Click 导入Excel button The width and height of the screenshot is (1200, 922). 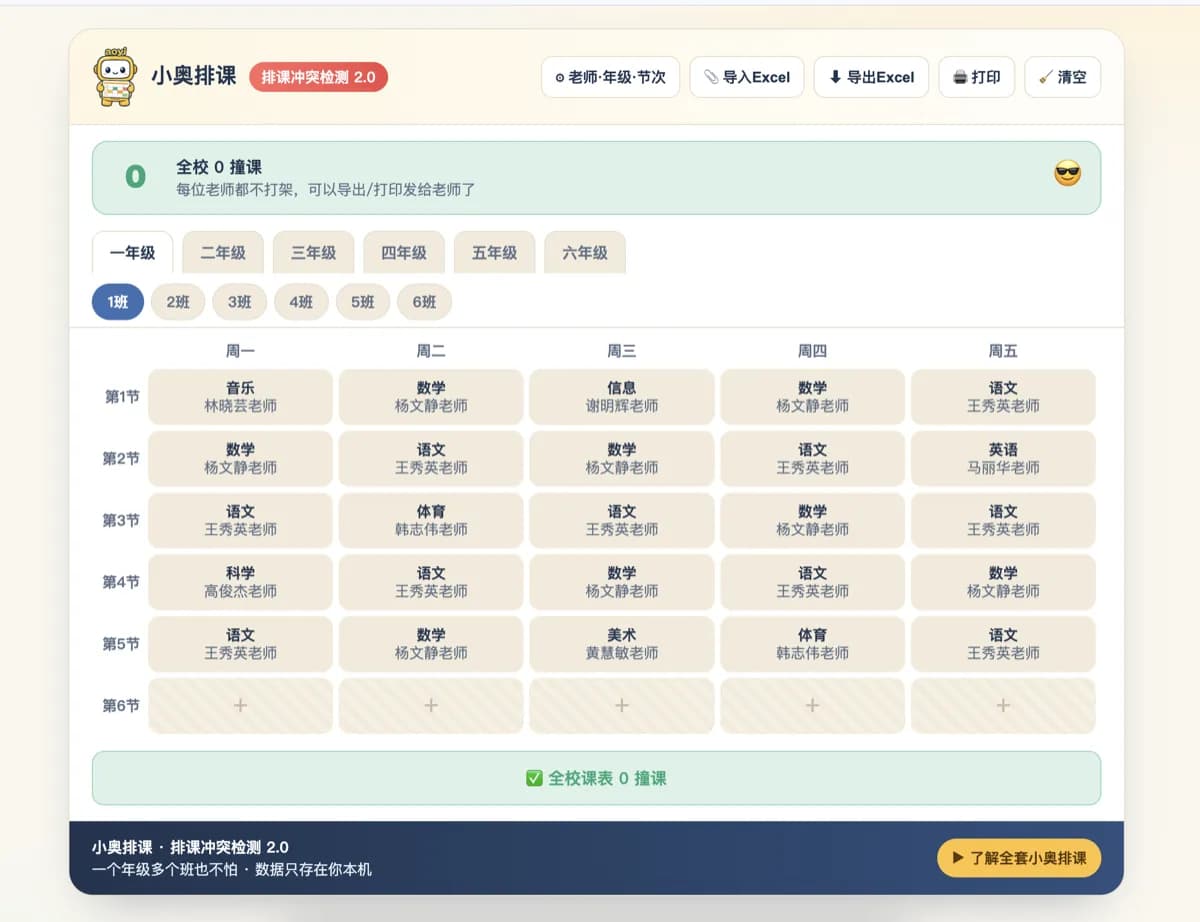click(x=747, y=77)
